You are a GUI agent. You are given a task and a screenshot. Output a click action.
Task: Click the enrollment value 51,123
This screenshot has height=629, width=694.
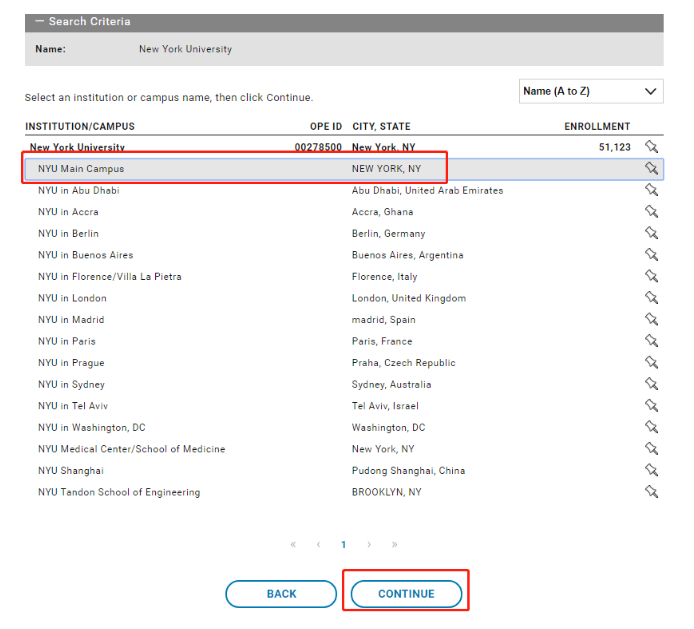(614, 147)
